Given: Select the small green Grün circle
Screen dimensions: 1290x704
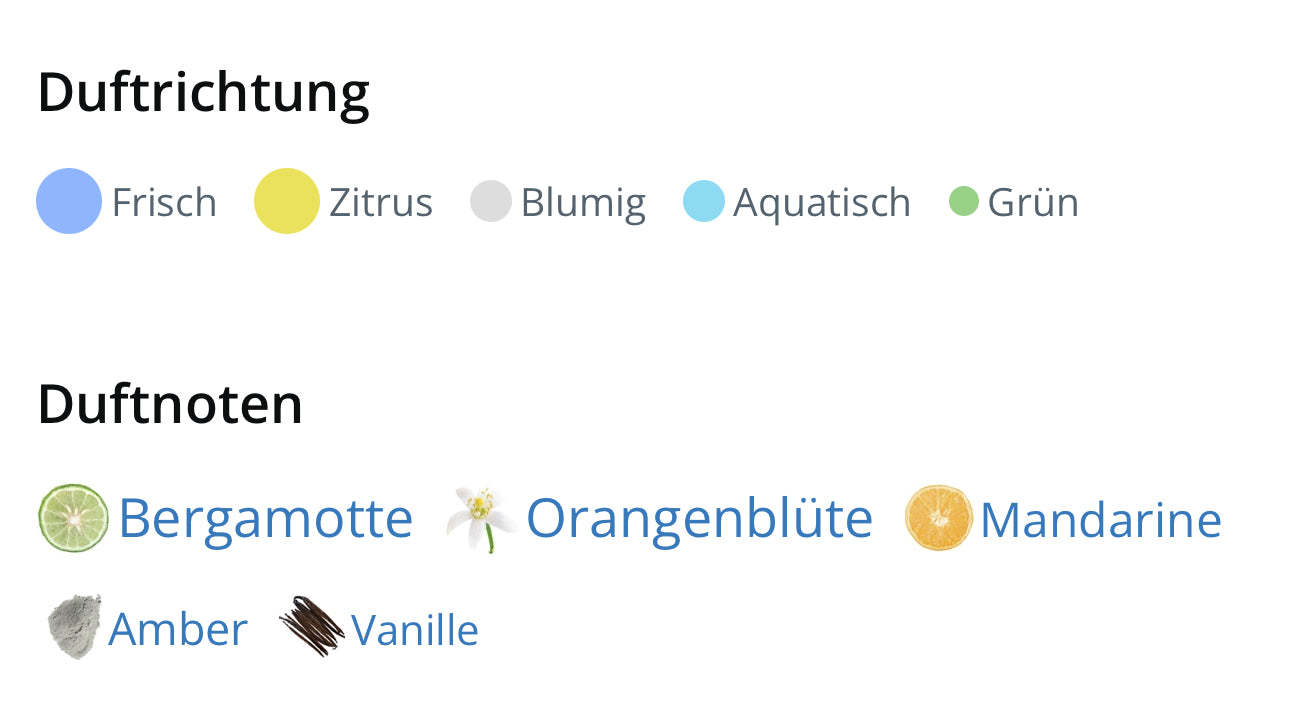Looking at the screenshot, I should click(963, 201).
